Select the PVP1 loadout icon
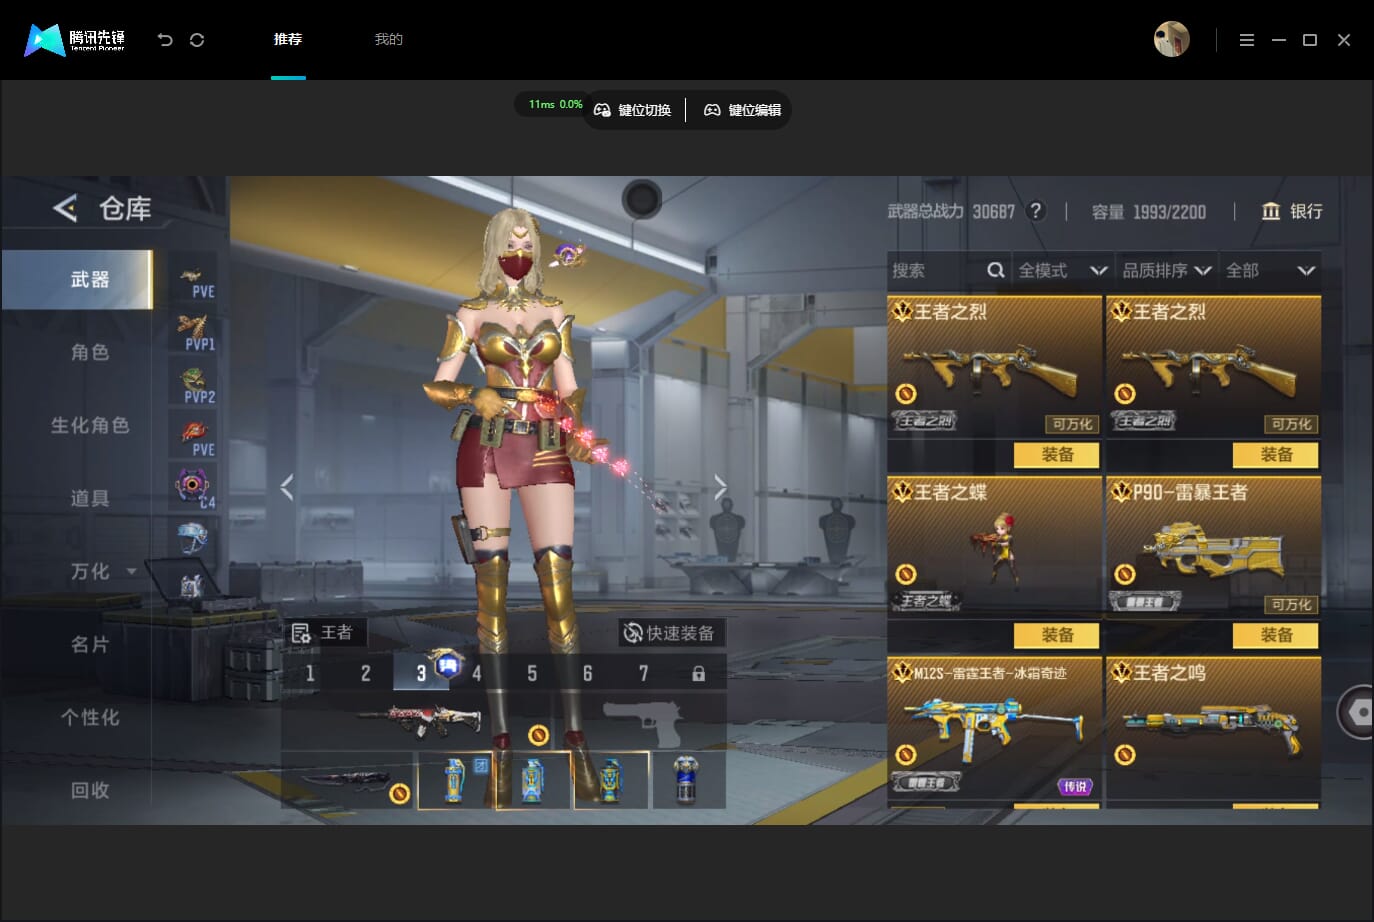Viewport: 1374px width, 922px height. click(193, 331)
